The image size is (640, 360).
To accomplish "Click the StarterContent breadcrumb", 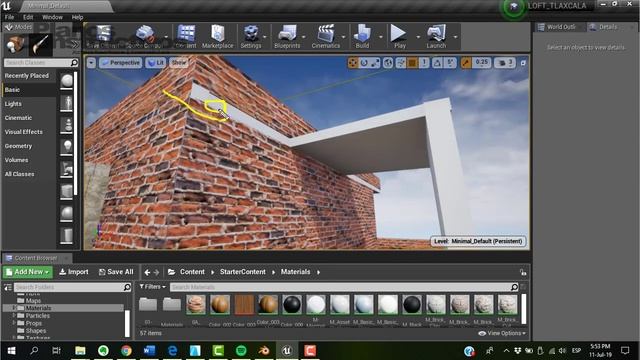I will [242, 272].
